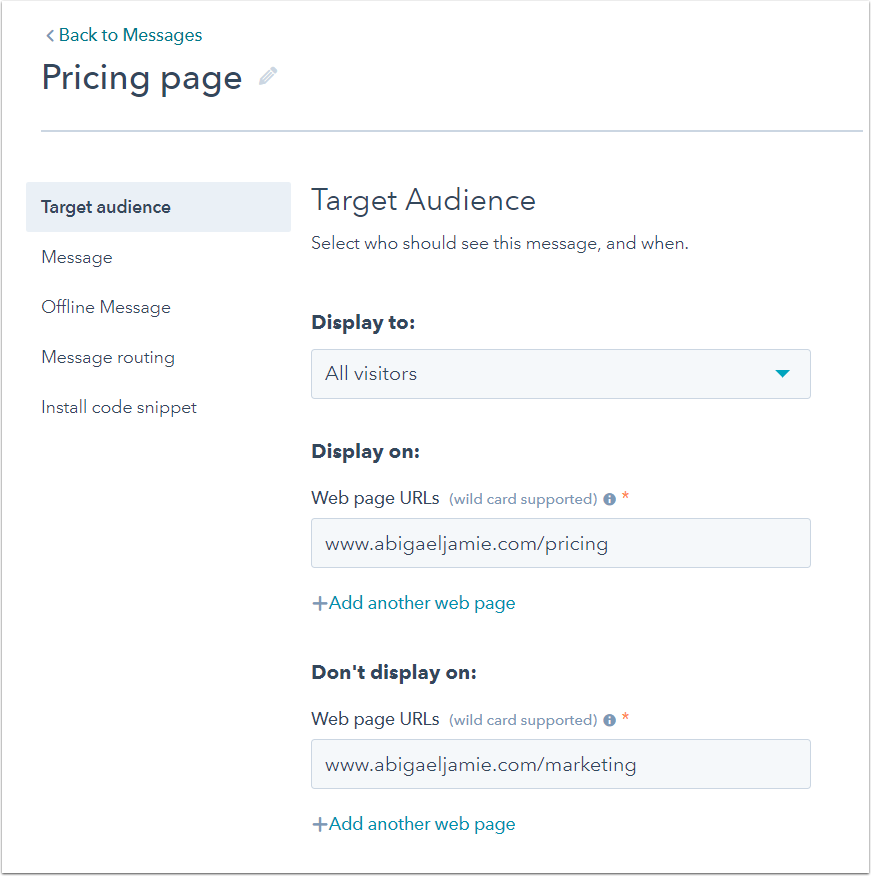Open the All visitors combo box
871x876 pixels.
coord(560,374)
